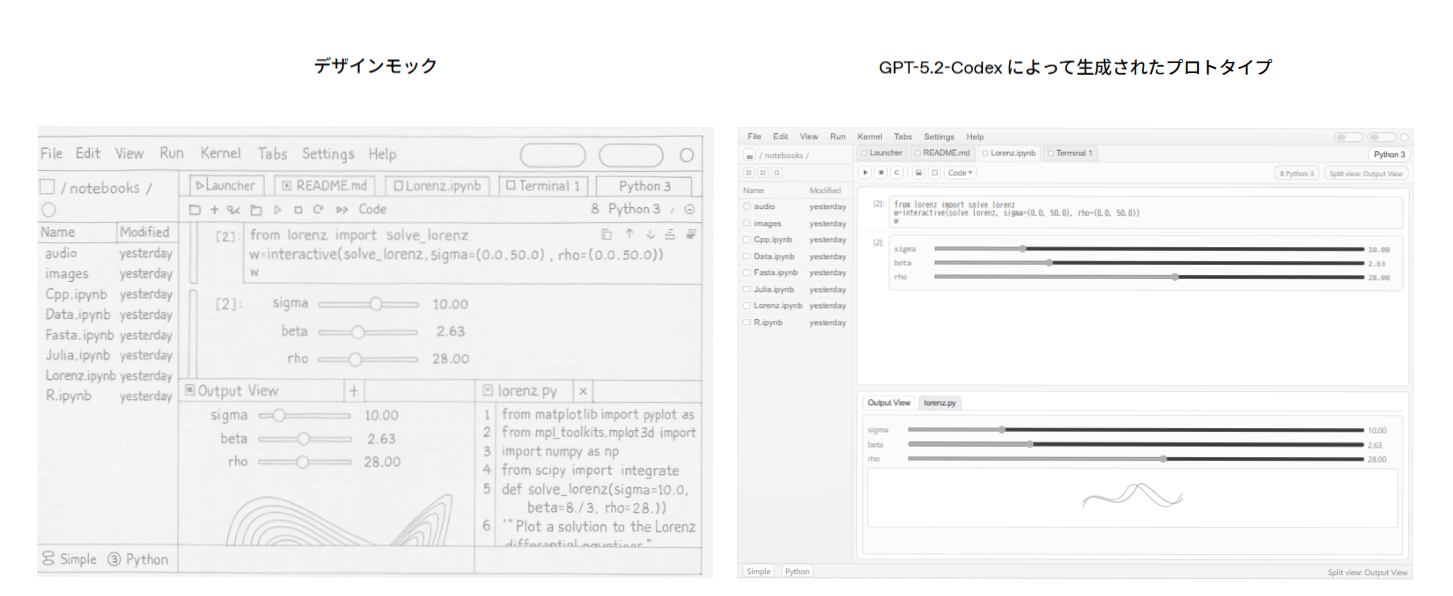Click the run cell play icon in prototype toolbar
The width and height of the screenshot is (1453, 596).
(866, 173)
